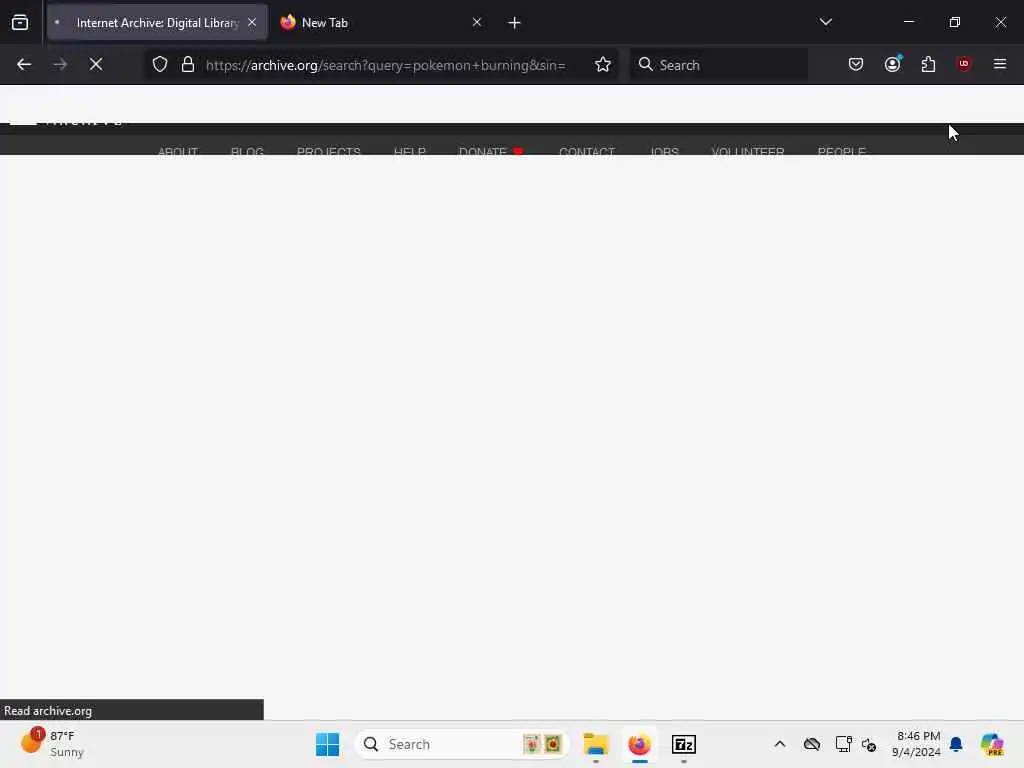This screenshot has width=1024, height=768.
Task: Open OneDrive cloud tray icon
Action: pyautogui.click(x=812, y=744)
